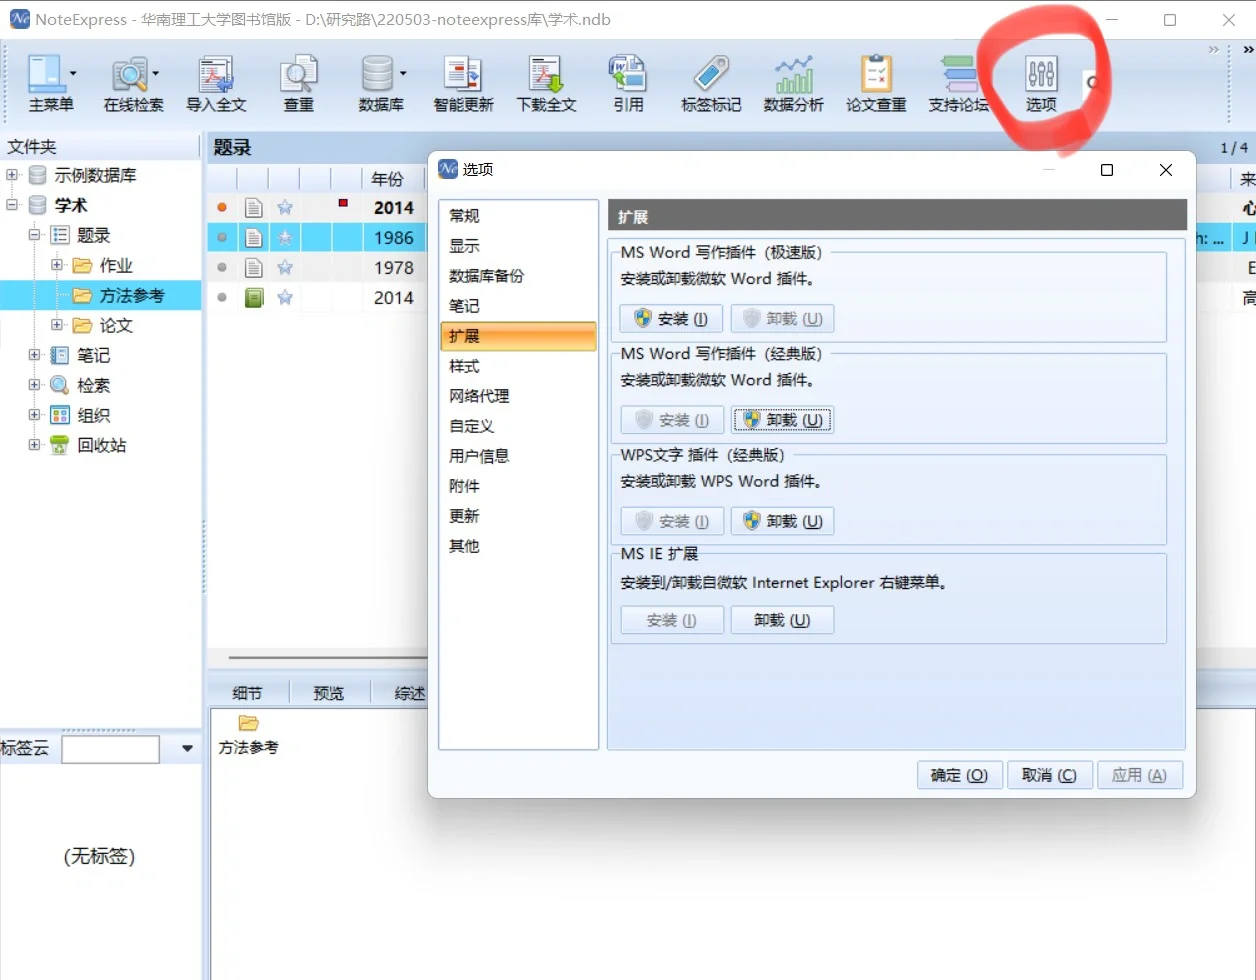Click the star icon in 1978 row
The image size is (1256, 980).
[285, 267]
